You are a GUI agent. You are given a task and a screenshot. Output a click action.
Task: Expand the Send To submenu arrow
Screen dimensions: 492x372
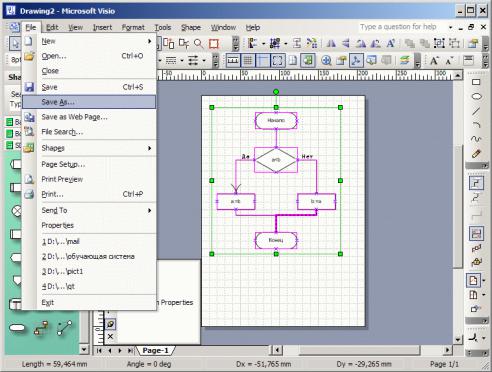pos(150,211)
